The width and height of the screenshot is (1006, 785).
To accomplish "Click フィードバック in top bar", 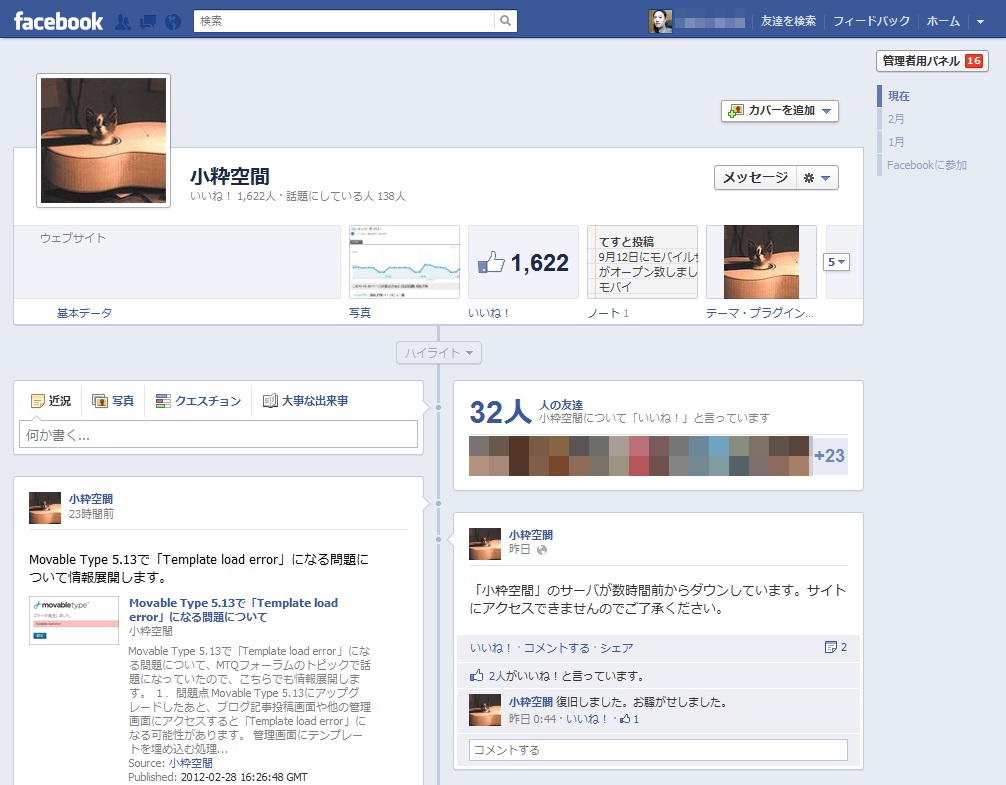I will [871, 21].
